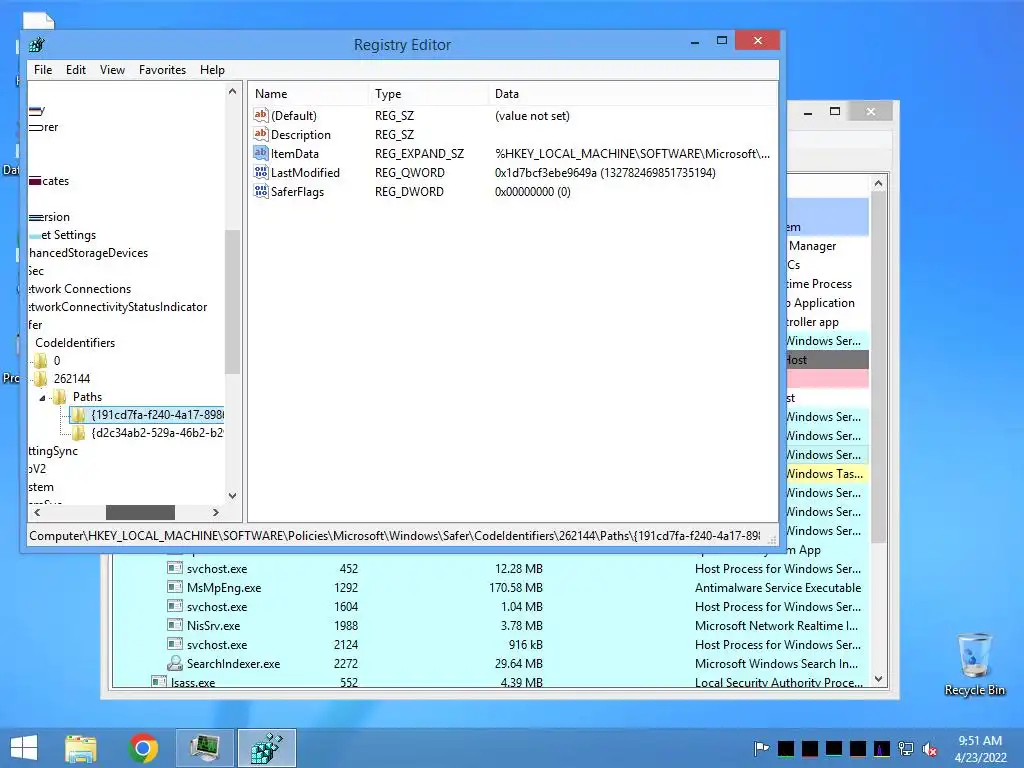Click the tree horizontal scroll left arrow
Screen dimensions: 1024x768
coord(37,513)
